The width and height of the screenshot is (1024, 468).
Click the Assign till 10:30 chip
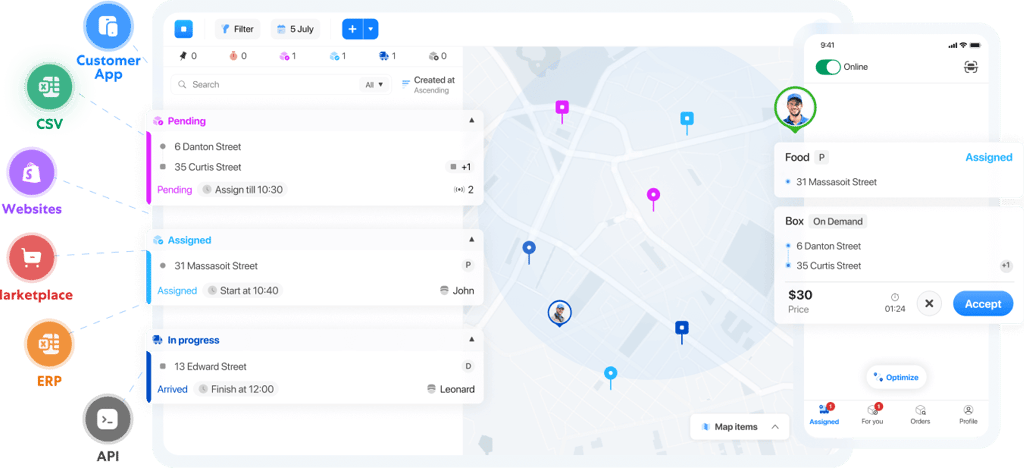coord(242,189)
